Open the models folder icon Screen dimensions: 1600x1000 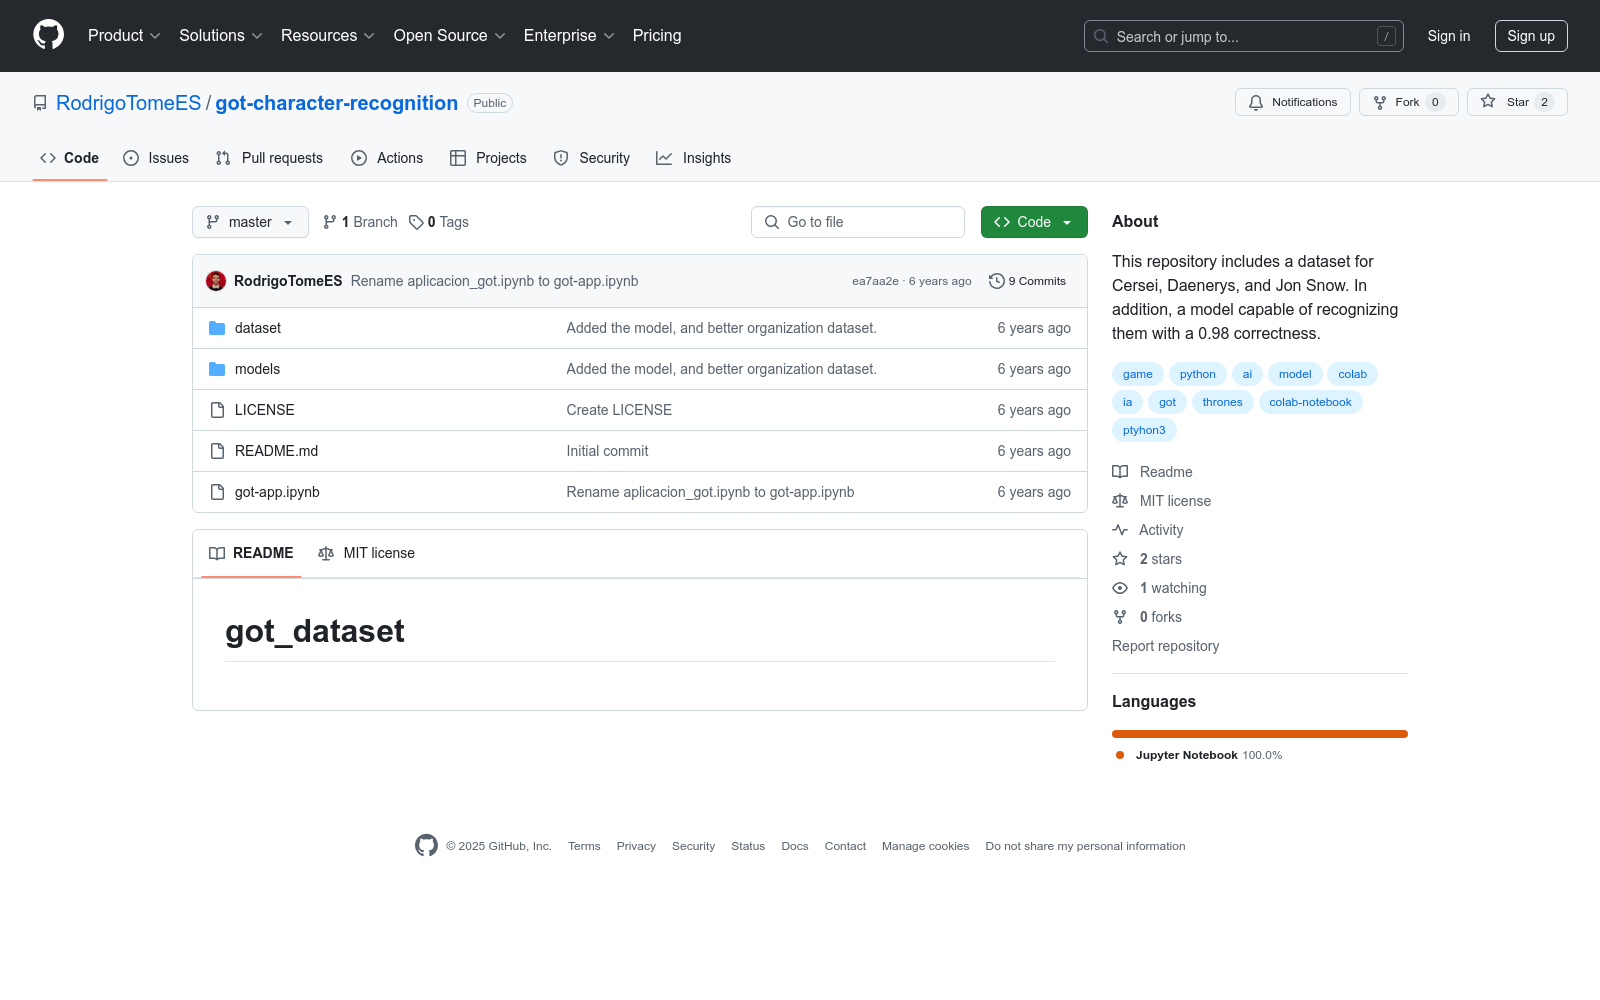(x=217, y=369)
